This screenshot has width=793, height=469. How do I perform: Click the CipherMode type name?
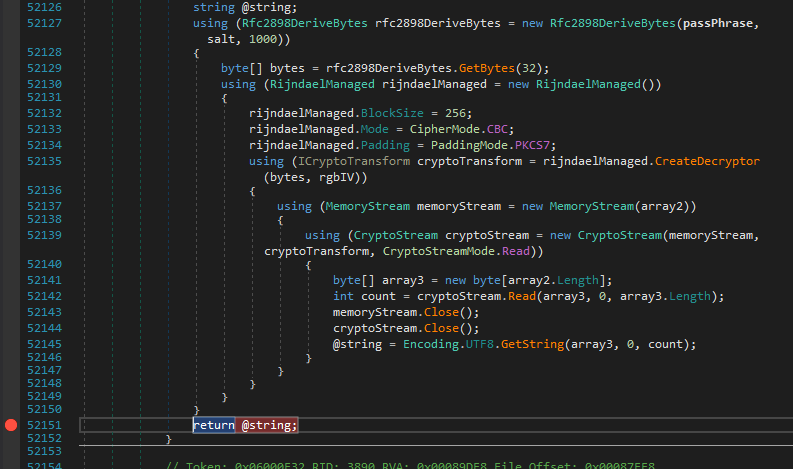click(445, 130)
